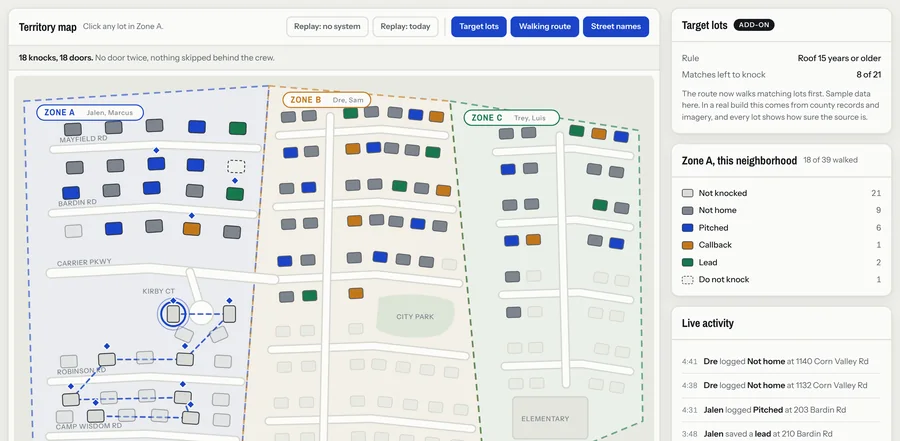Click the City Park area on the map

[x=415, y=316]
